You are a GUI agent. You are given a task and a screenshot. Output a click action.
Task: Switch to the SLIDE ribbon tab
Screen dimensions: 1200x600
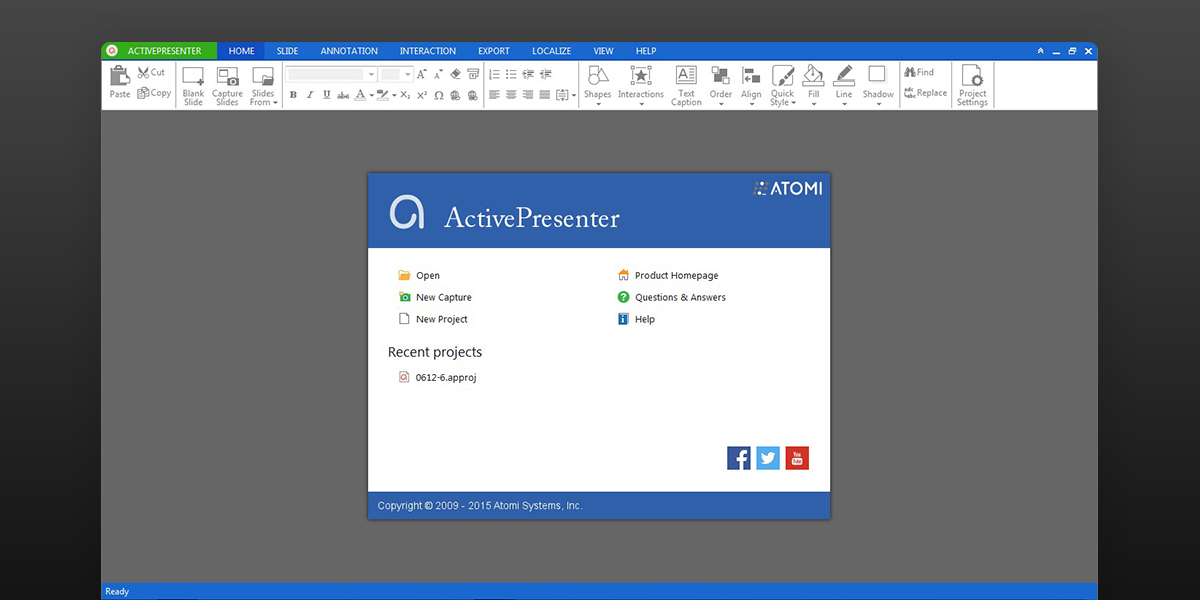click(288, 51)
